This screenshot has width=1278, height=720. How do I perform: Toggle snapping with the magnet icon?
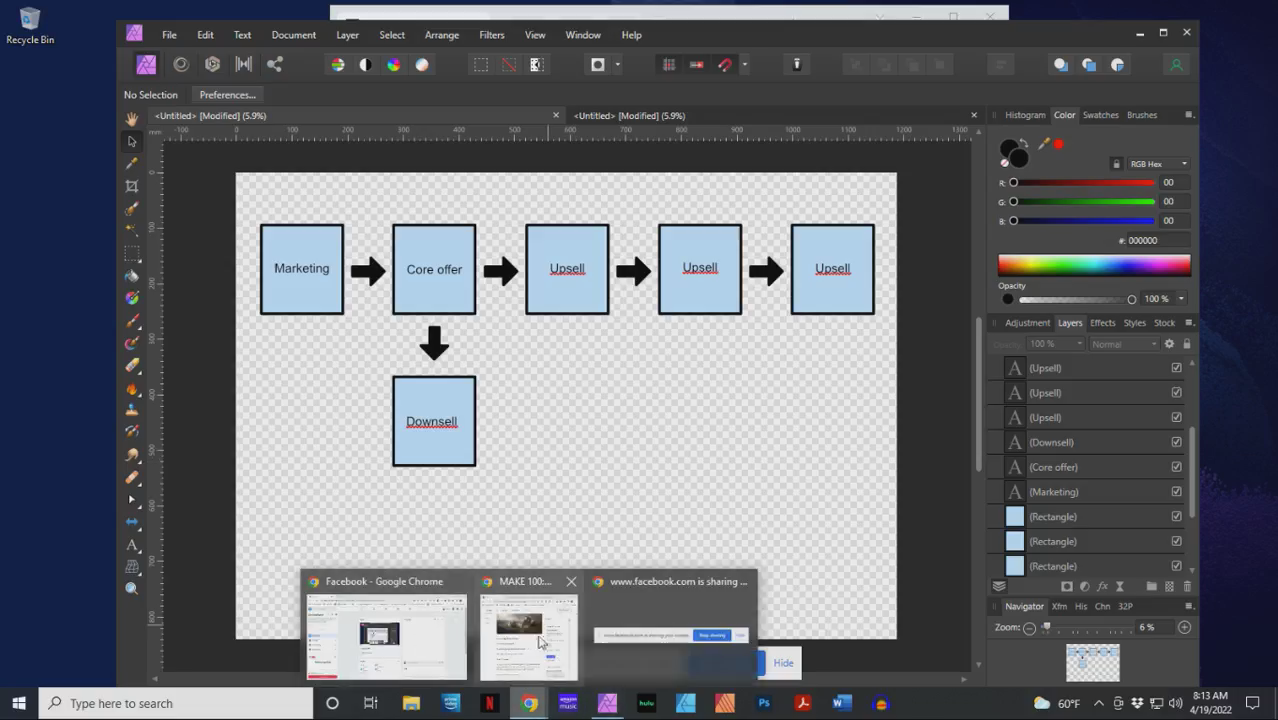(x=725, y=64)
